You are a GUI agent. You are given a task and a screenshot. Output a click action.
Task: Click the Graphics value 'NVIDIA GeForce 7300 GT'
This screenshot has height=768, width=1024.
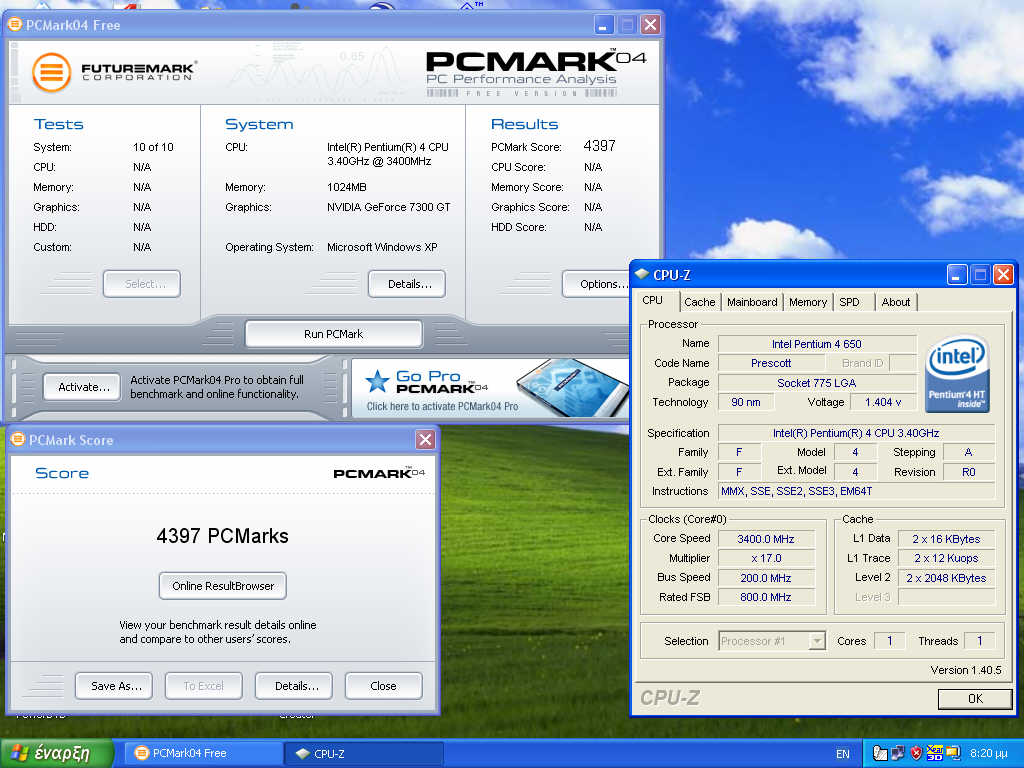[389, 207]
